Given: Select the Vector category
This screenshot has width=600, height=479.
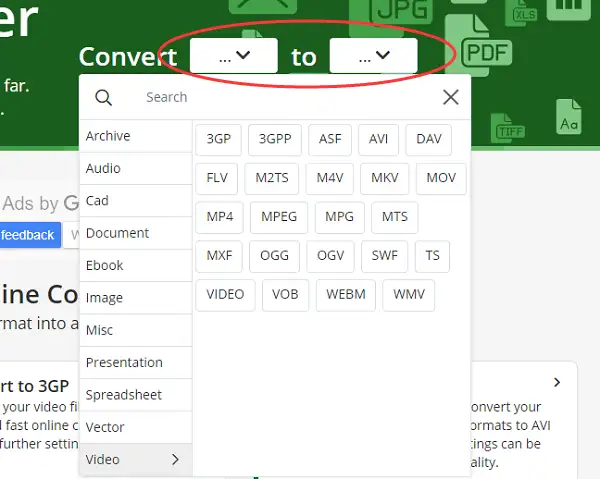Looking at the screenshot, I should pyautogui.click(x=136, y=427).
